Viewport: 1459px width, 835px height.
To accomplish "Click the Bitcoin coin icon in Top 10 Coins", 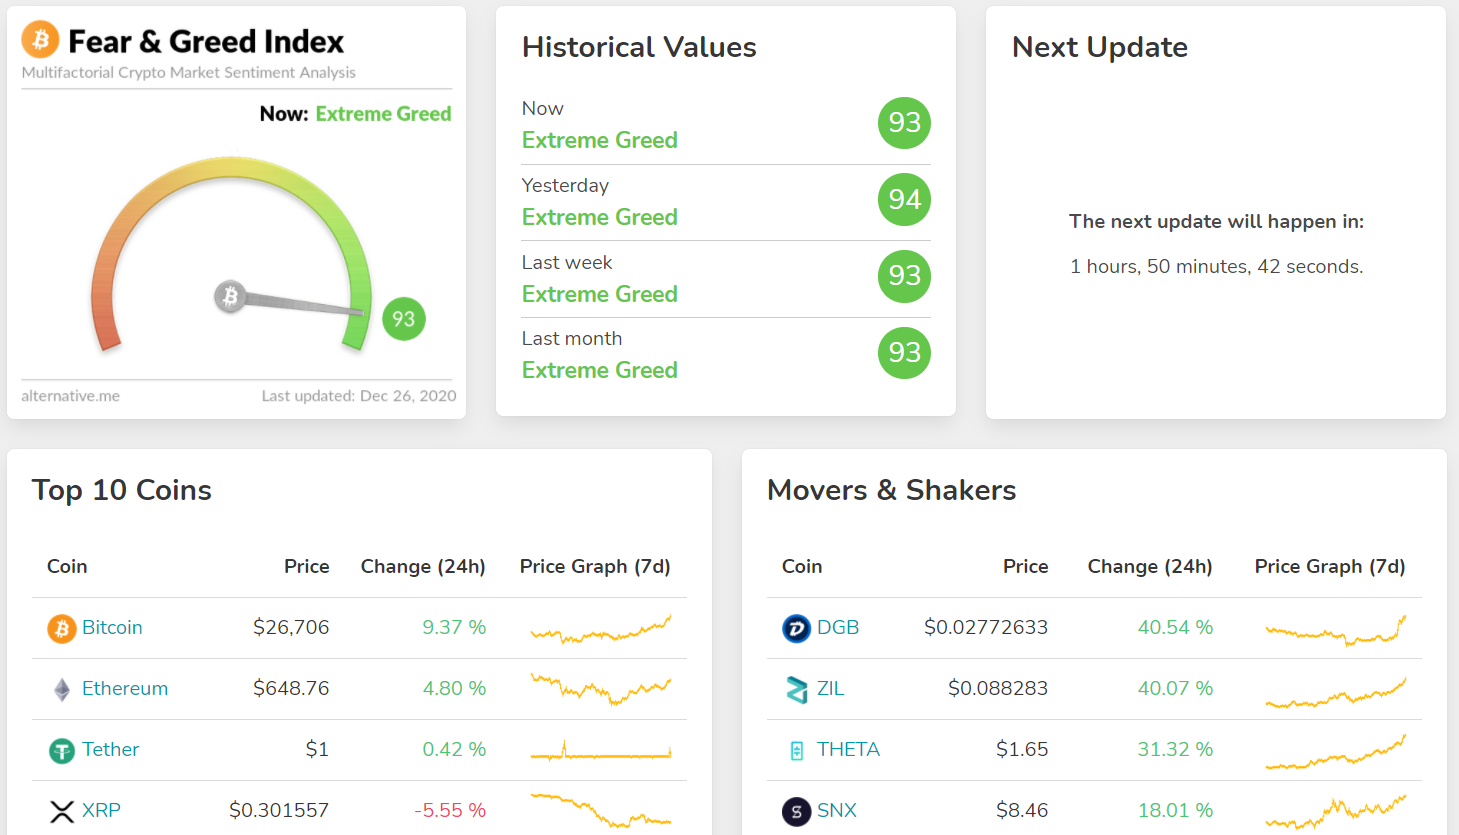I will coord(62,628).
